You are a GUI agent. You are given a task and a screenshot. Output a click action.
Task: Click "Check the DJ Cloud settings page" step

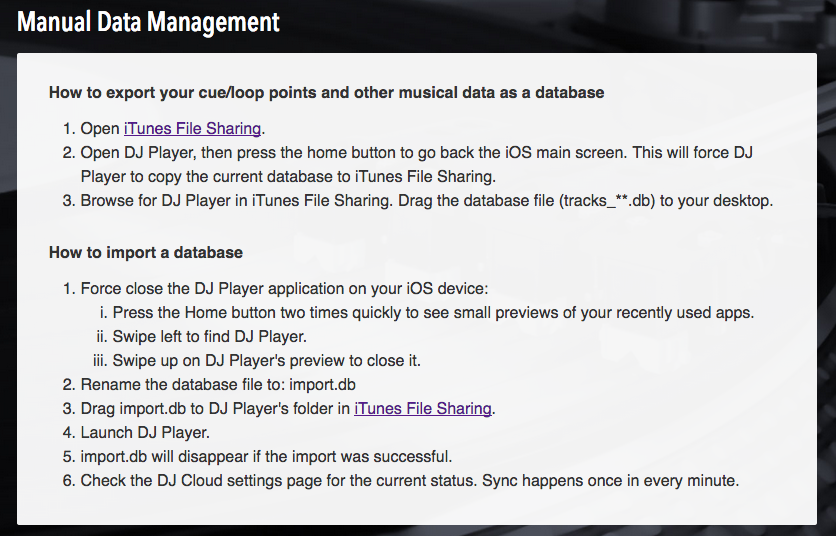[x=409, y=481]
